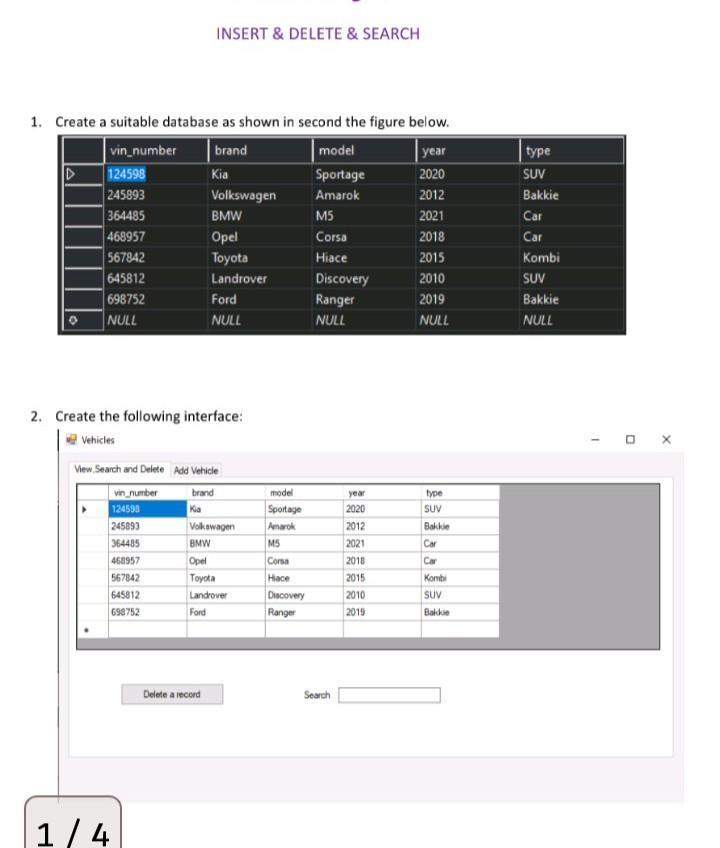The image size is (720, 848).
Task: Select cell 698752 in the Vehicles grid
Action: point(147,612)
